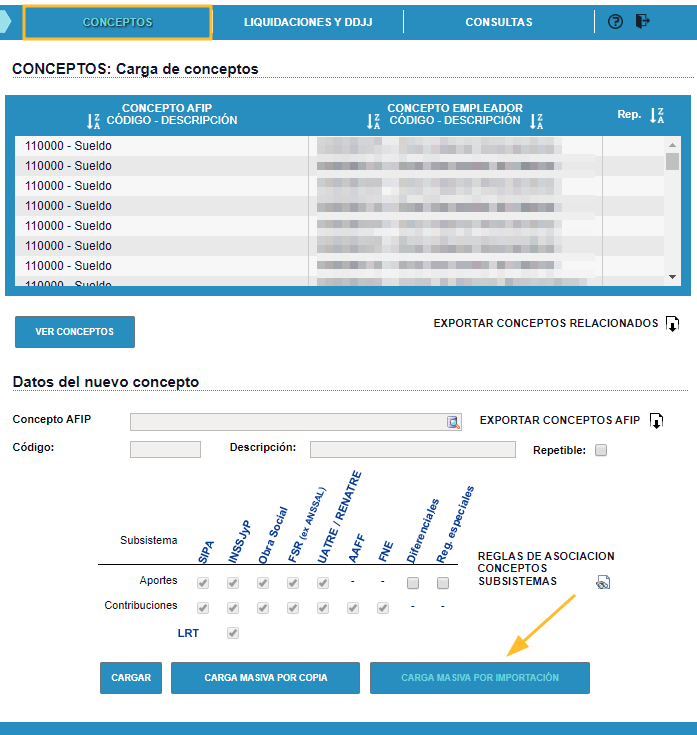Click the concepts list scrollbar thumb
This screenshot has width=697, height=735.
point(672,161)
